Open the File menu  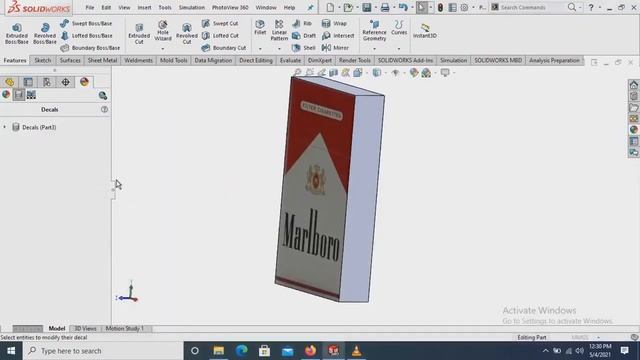tap(90, 8)
